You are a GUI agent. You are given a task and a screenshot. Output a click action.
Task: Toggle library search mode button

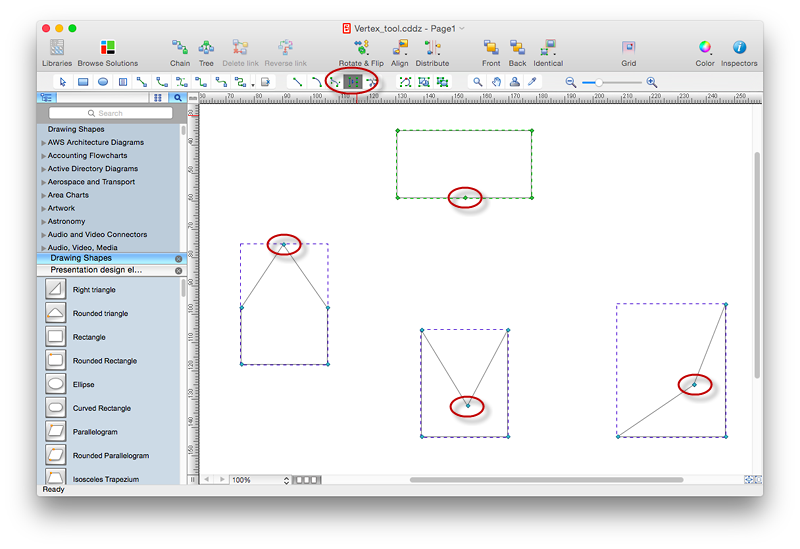pyautogui.click(x=177, y=97)
